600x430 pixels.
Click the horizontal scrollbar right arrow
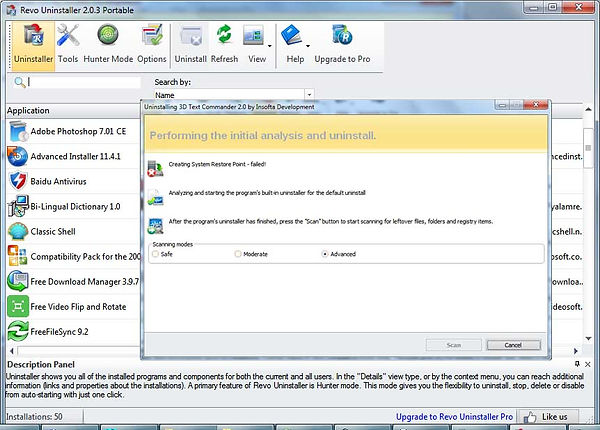pos(576,351)
